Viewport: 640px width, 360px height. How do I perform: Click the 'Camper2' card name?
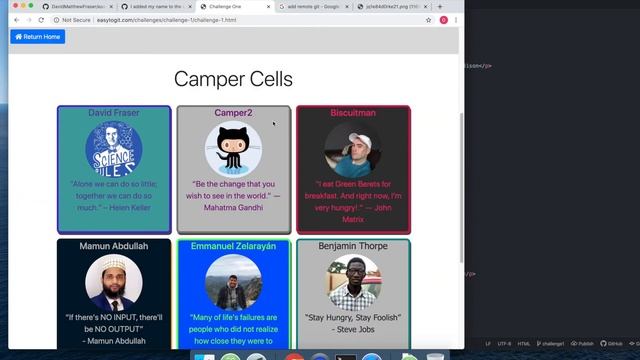233,113
